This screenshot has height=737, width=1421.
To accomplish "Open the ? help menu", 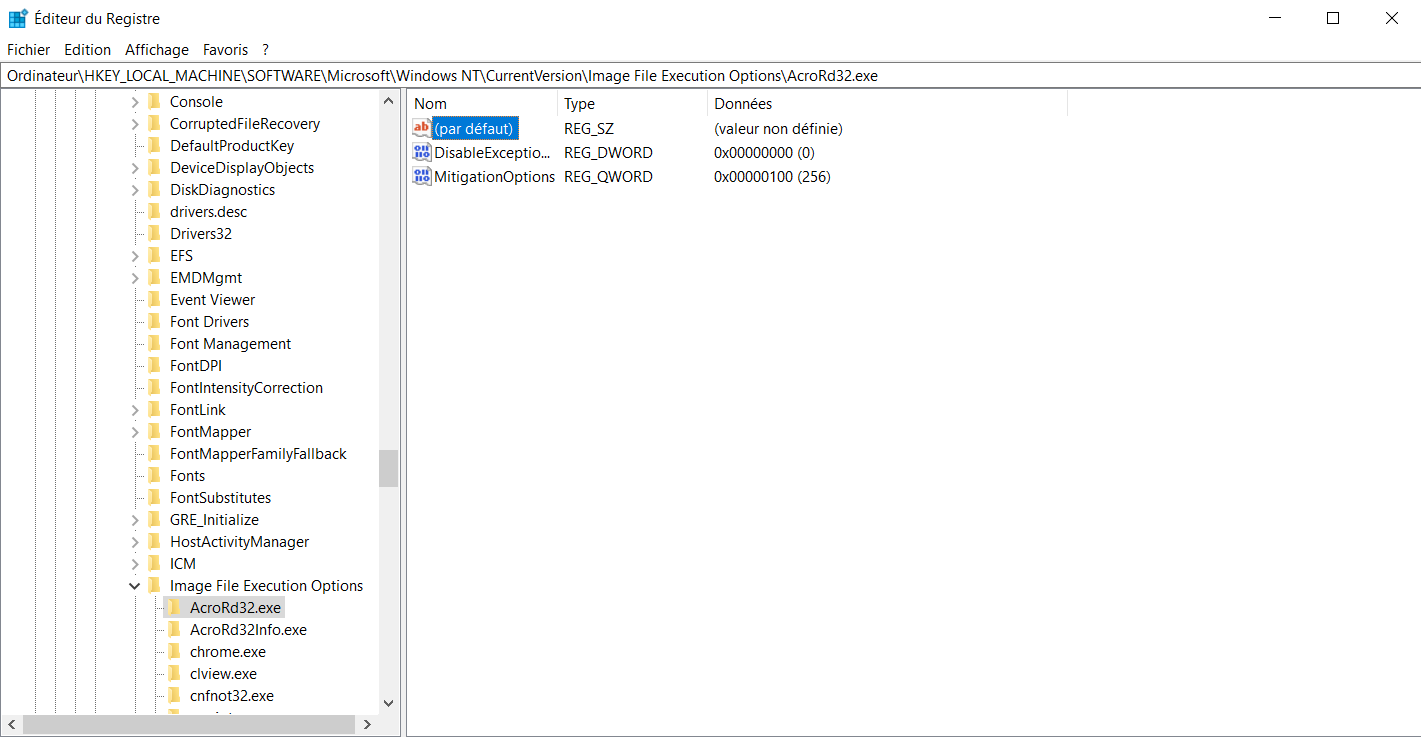I will coord(265,49).
